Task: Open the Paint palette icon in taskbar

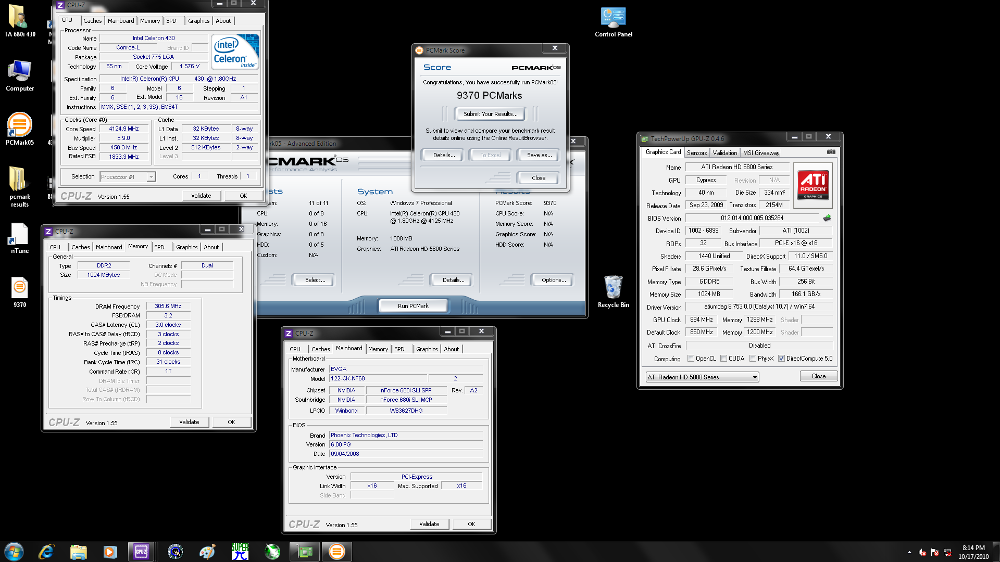Action: click(207, 551)
